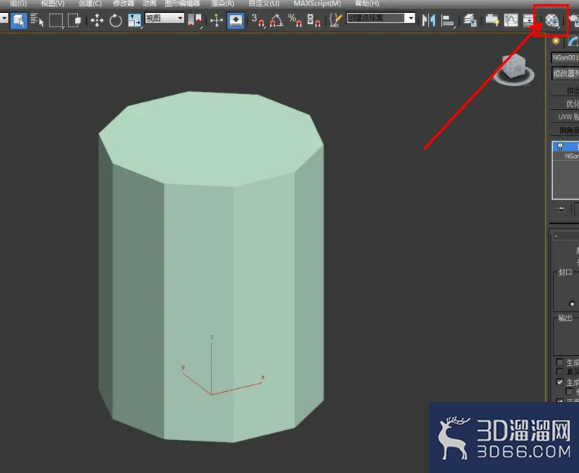The width and height of the screenshot is (579, 473).
Task: Open the 视图 reference coordinate dropdown
Action: click(x=164, y=18)
